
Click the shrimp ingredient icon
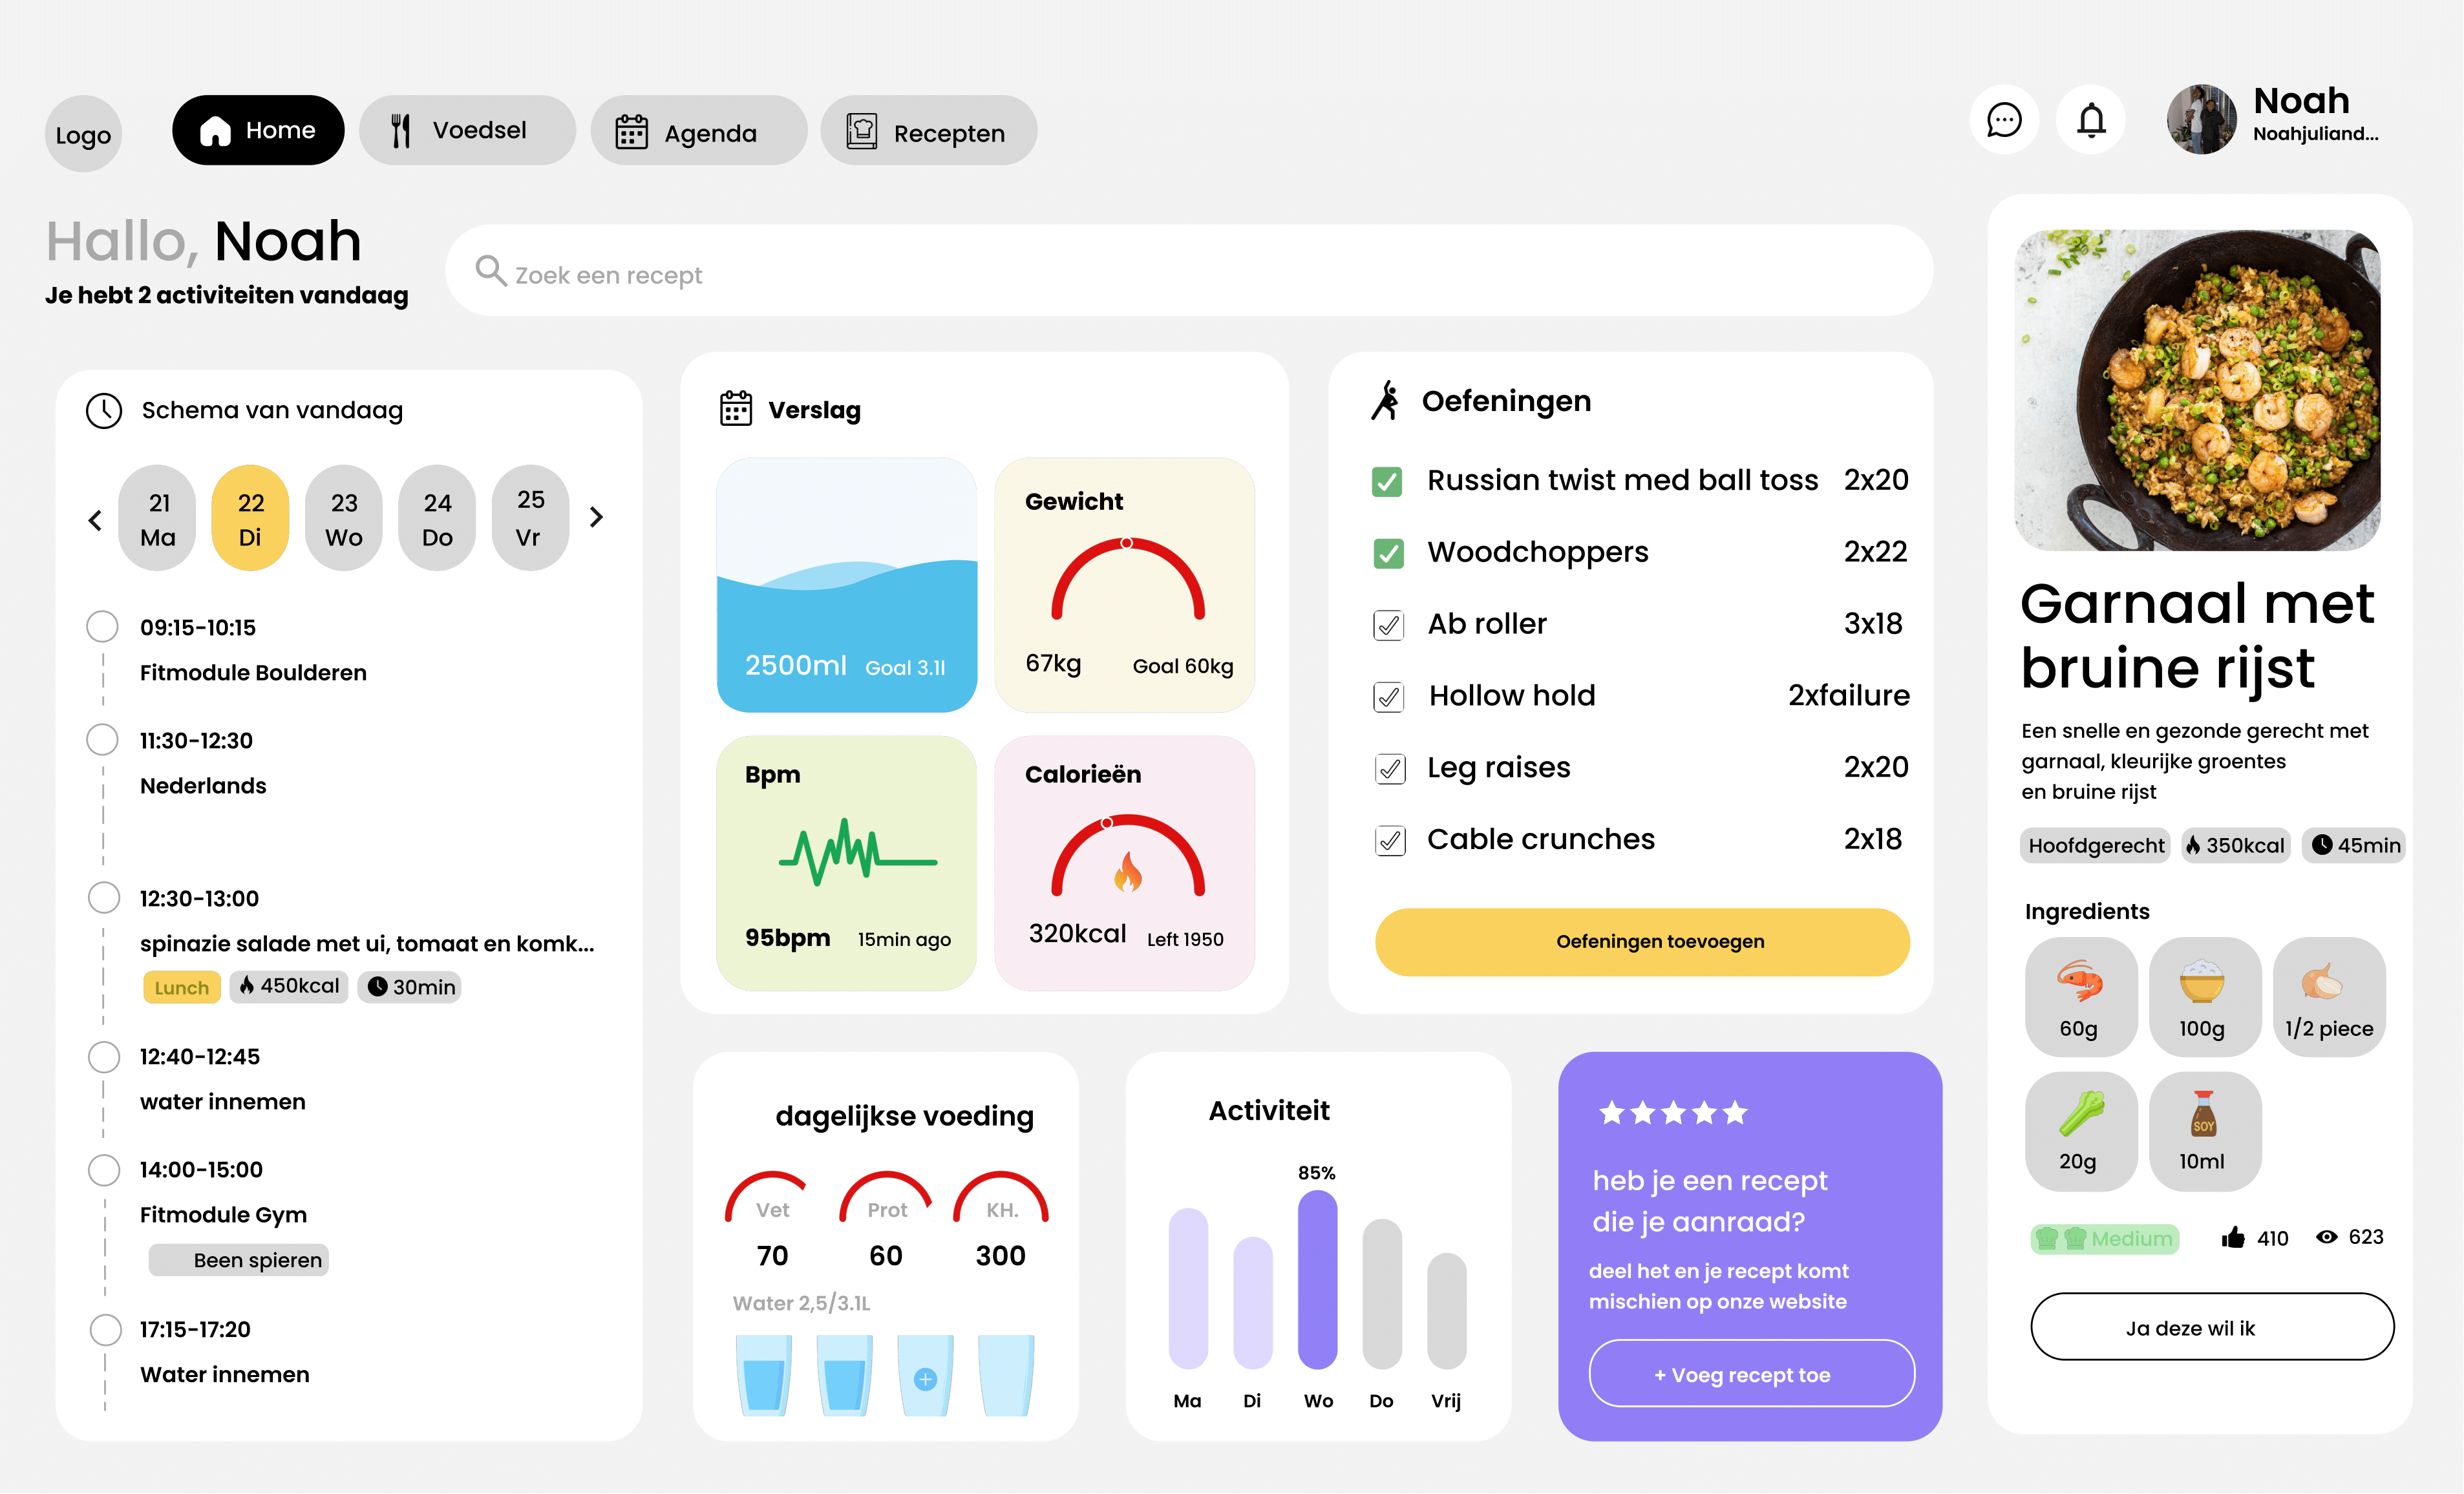(x=2080, y=981)
